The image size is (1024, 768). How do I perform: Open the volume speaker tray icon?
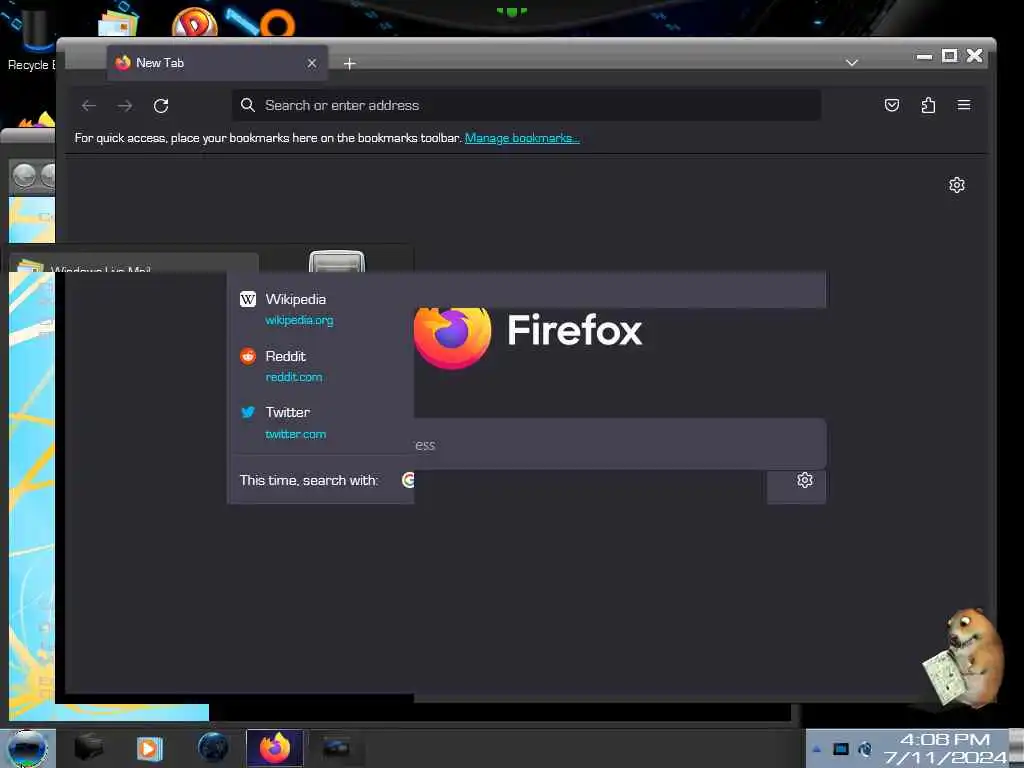coord(865,749)
